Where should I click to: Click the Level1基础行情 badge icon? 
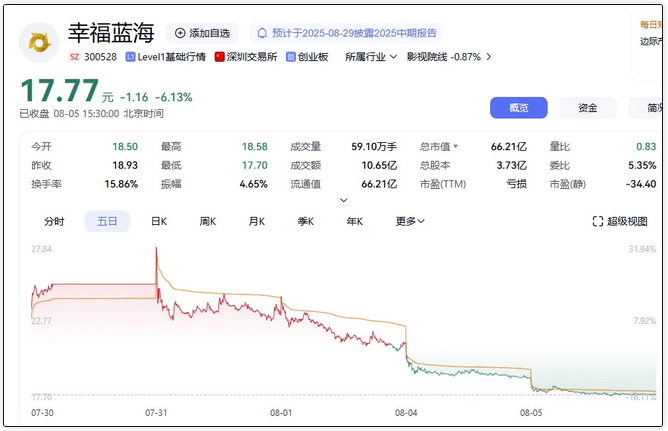click(131, 57)
